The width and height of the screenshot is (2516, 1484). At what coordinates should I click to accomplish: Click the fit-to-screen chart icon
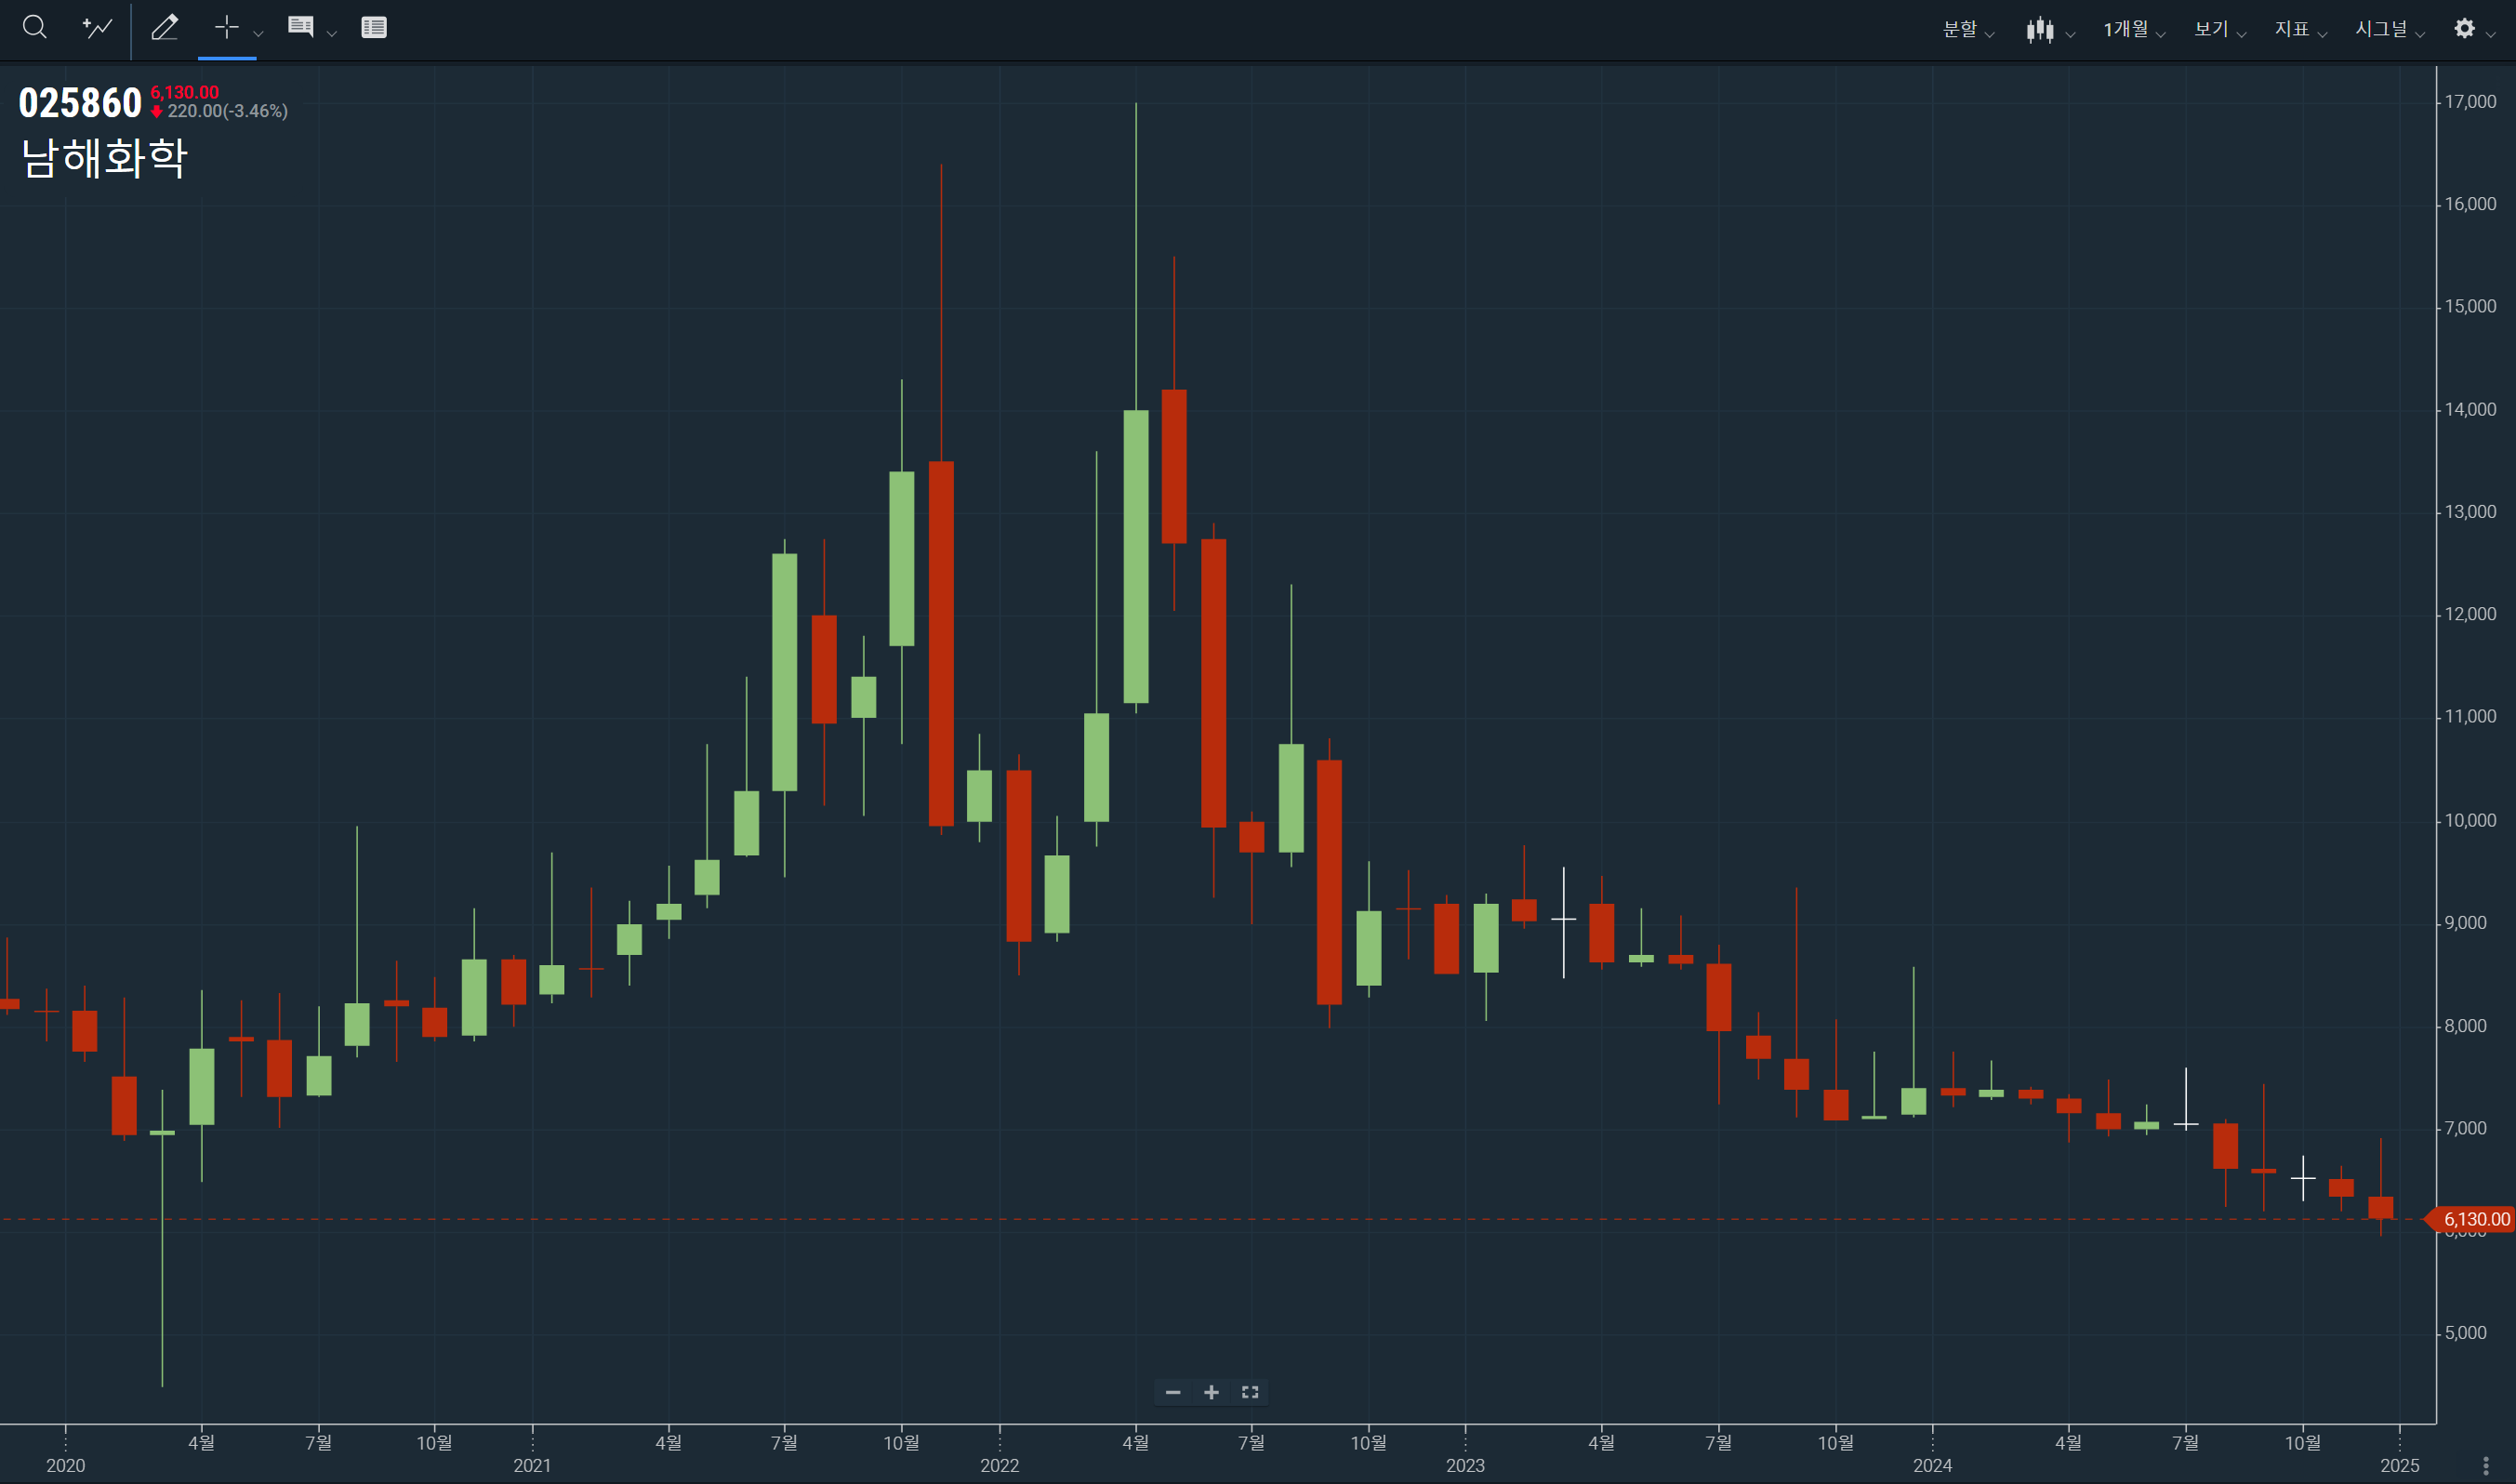(1250, 1392)
